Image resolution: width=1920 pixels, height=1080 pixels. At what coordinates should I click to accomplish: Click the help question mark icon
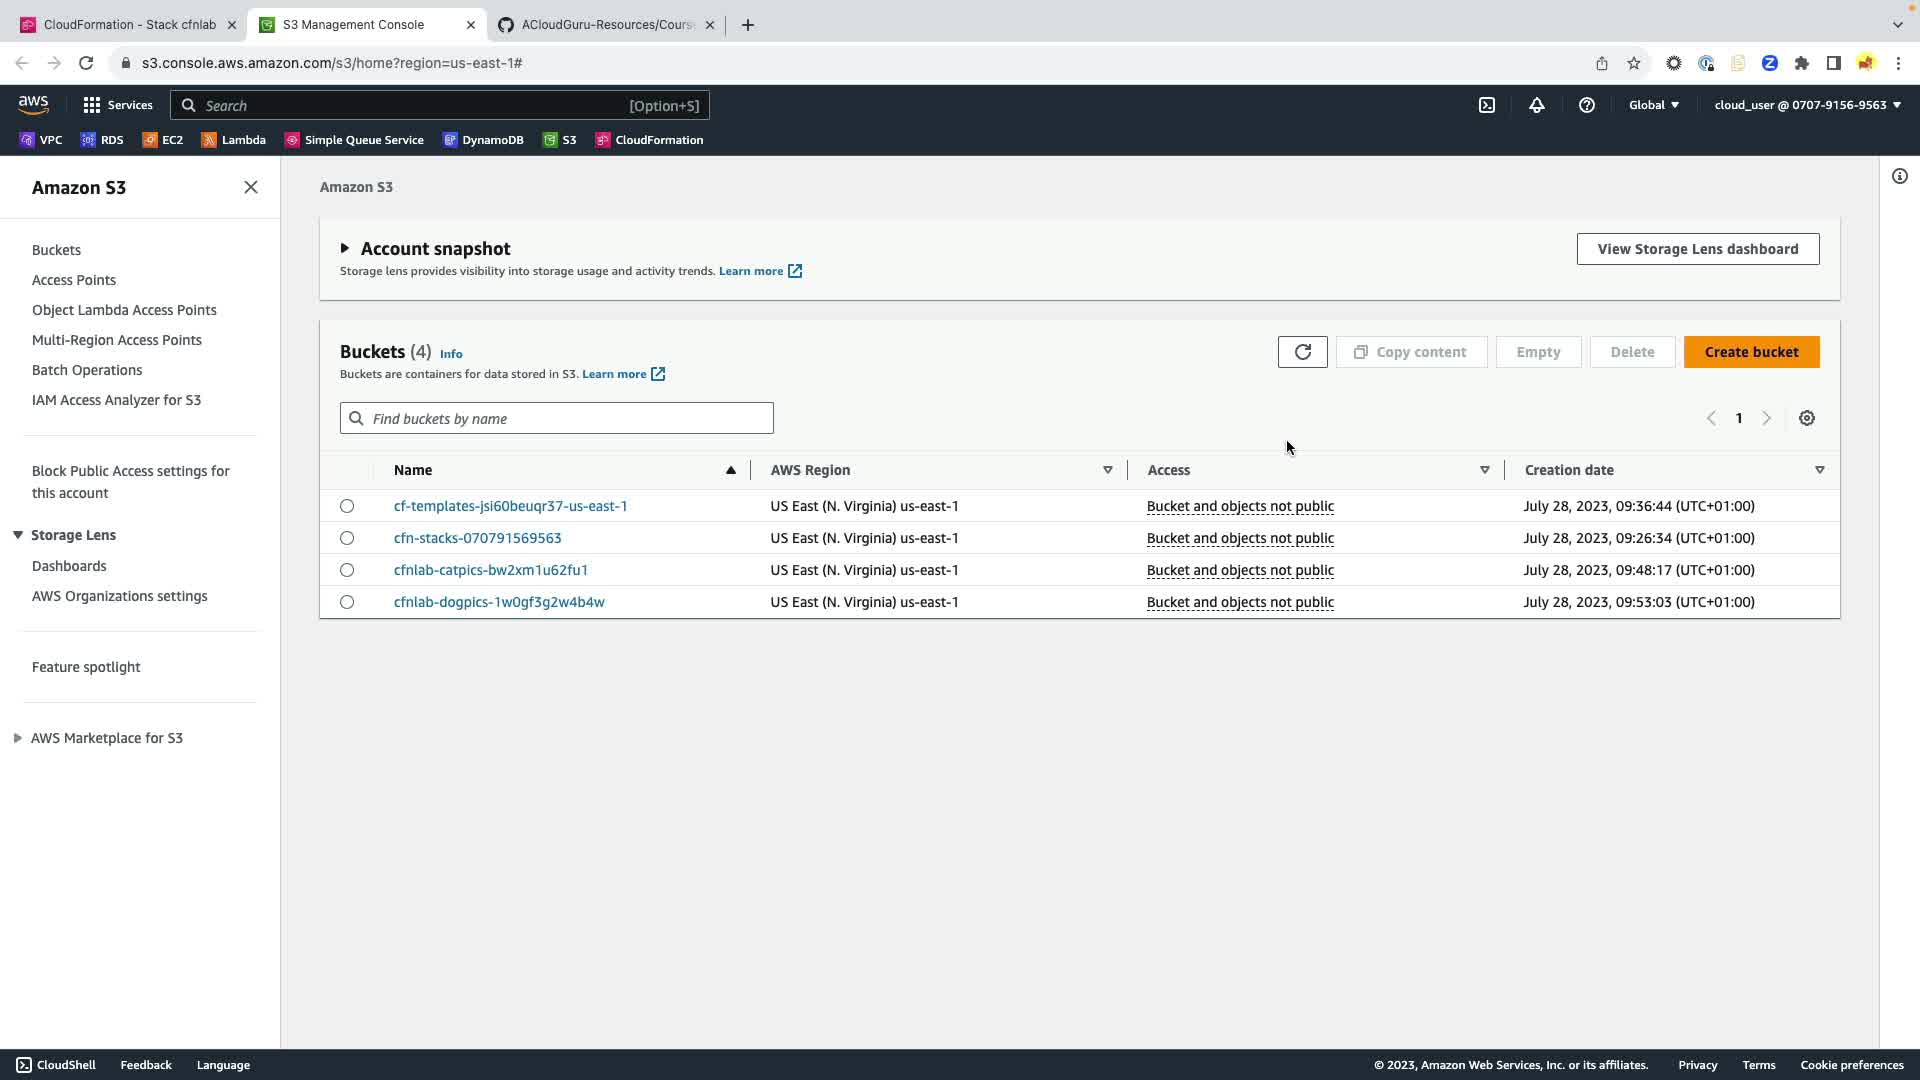click(x=1586, y=105)
